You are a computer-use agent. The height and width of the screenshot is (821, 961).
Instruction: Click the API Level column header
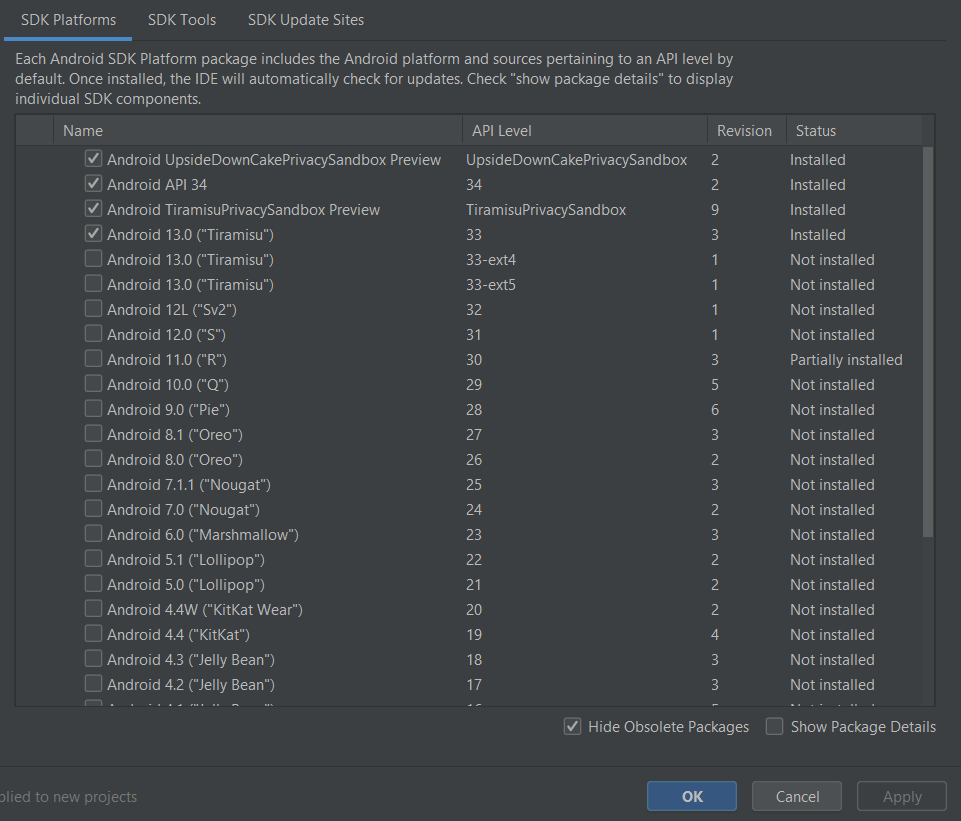click(x=585, y=131)
